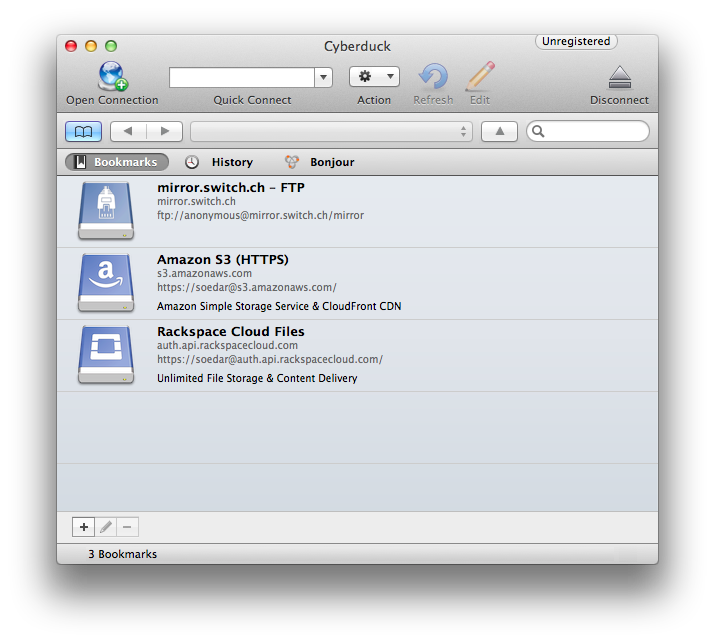Click the Open Connection globe icon
The width and height of the screenshot is (715, 643).
coord(113,76)
